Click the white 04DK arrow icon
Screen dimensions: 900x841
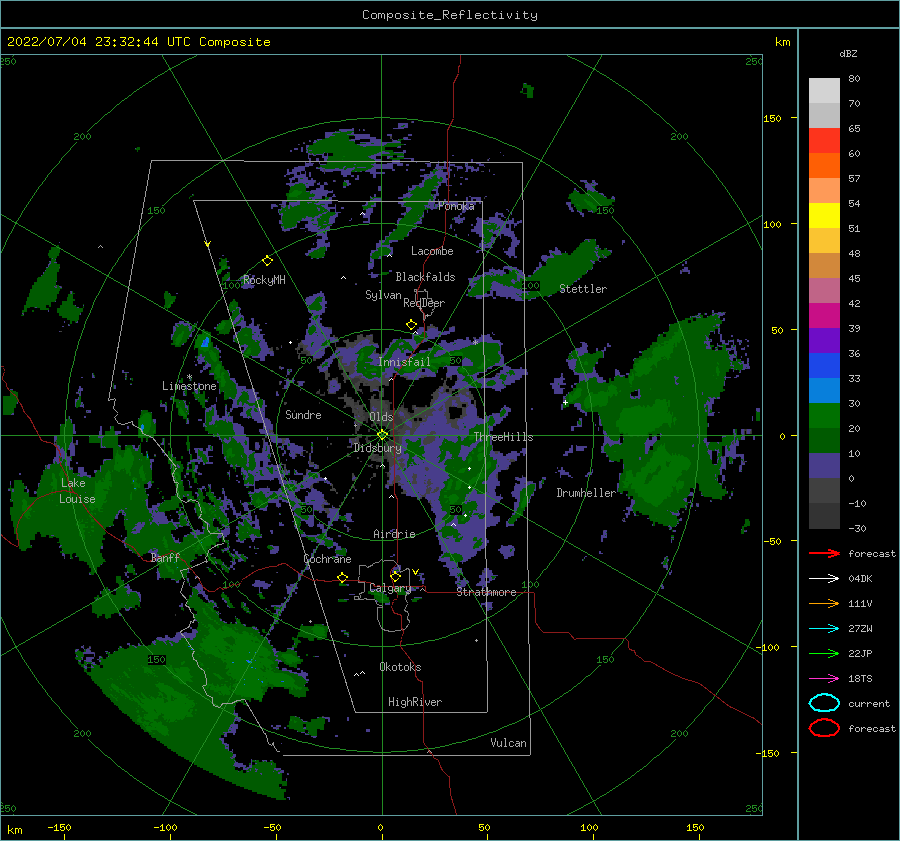point(824,578)
